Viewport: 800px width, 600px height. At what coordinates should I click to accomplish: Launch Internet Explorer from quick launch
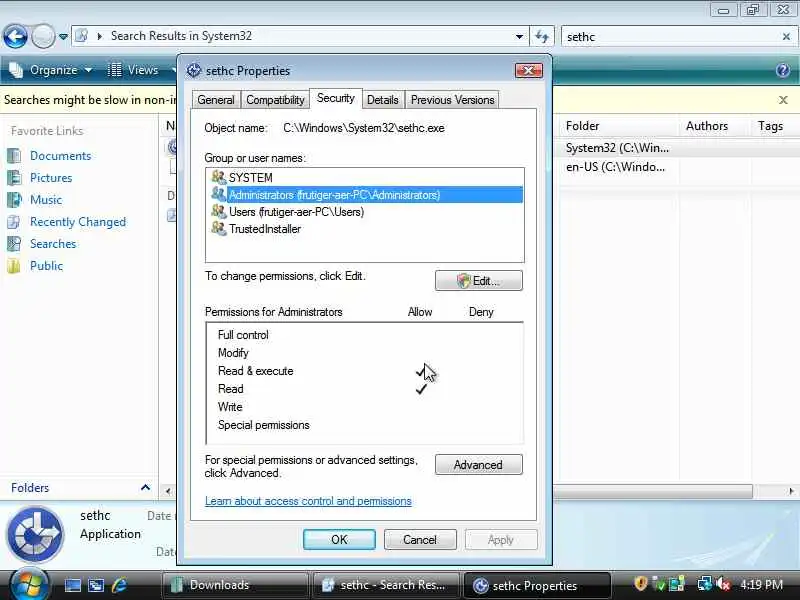(119, 585)
